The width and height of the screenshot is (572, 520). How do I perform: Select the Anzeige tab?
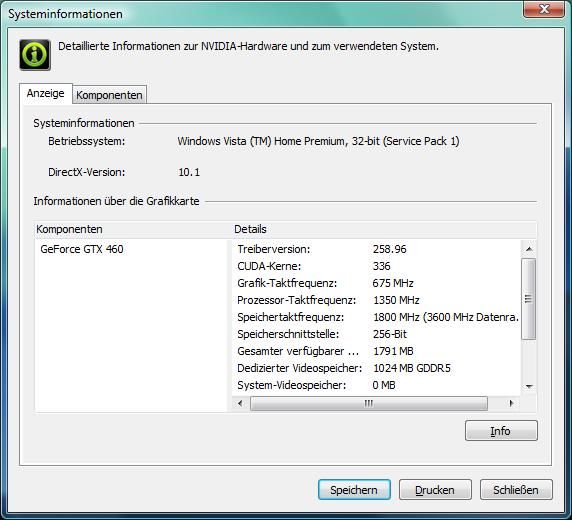coord(46,93)
